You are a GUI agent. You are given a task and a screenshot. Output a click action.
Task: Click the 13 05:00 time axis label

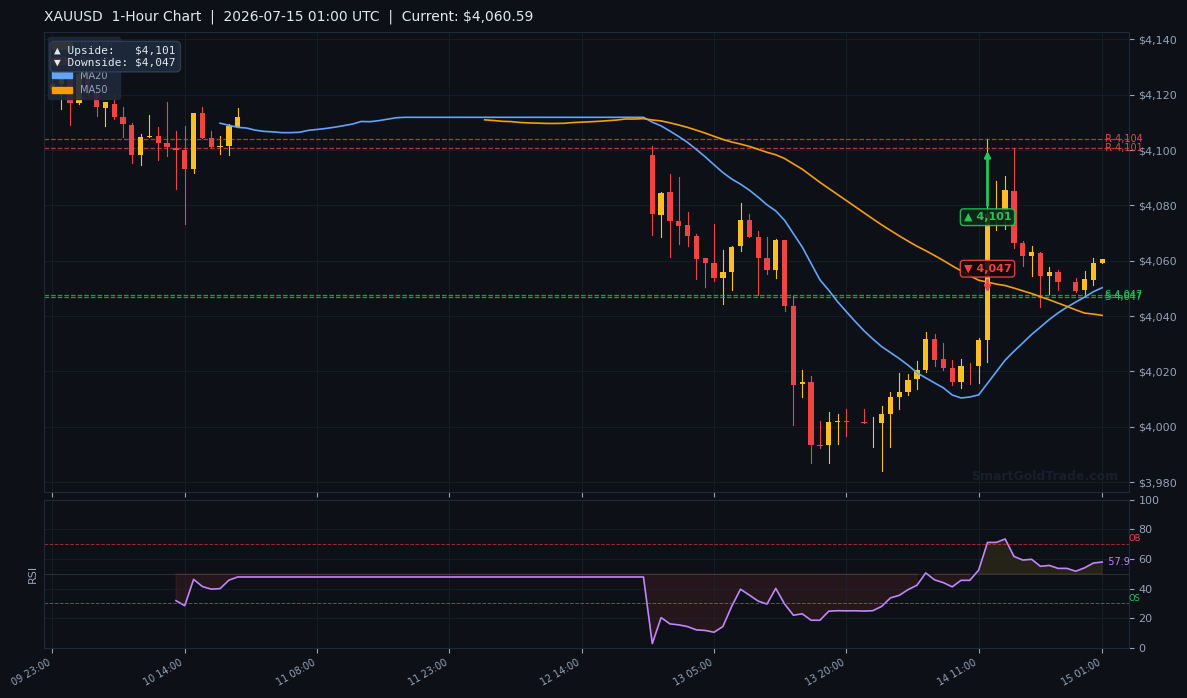click(x=692, y=671)
